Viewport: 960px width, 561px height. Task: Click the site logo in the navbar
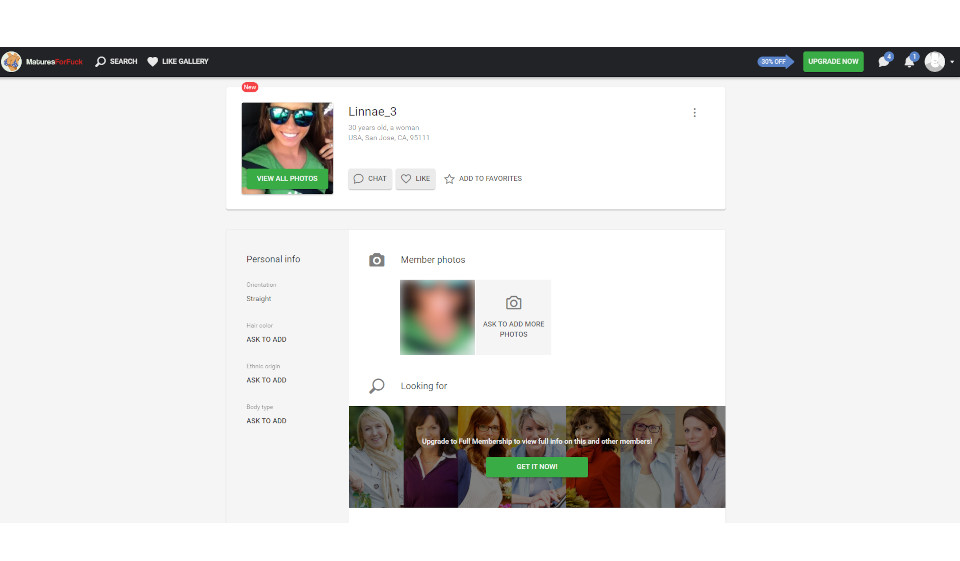[43, 62]
